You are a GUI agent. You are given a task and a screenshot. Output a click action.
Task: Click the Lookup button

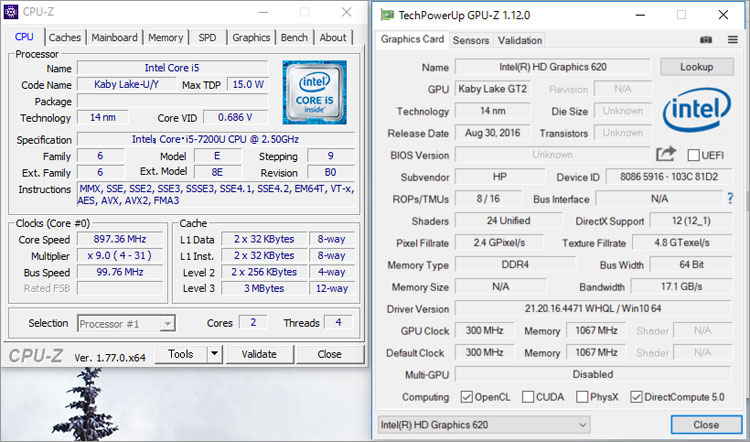pyautogui.click(x=696, y=67)
